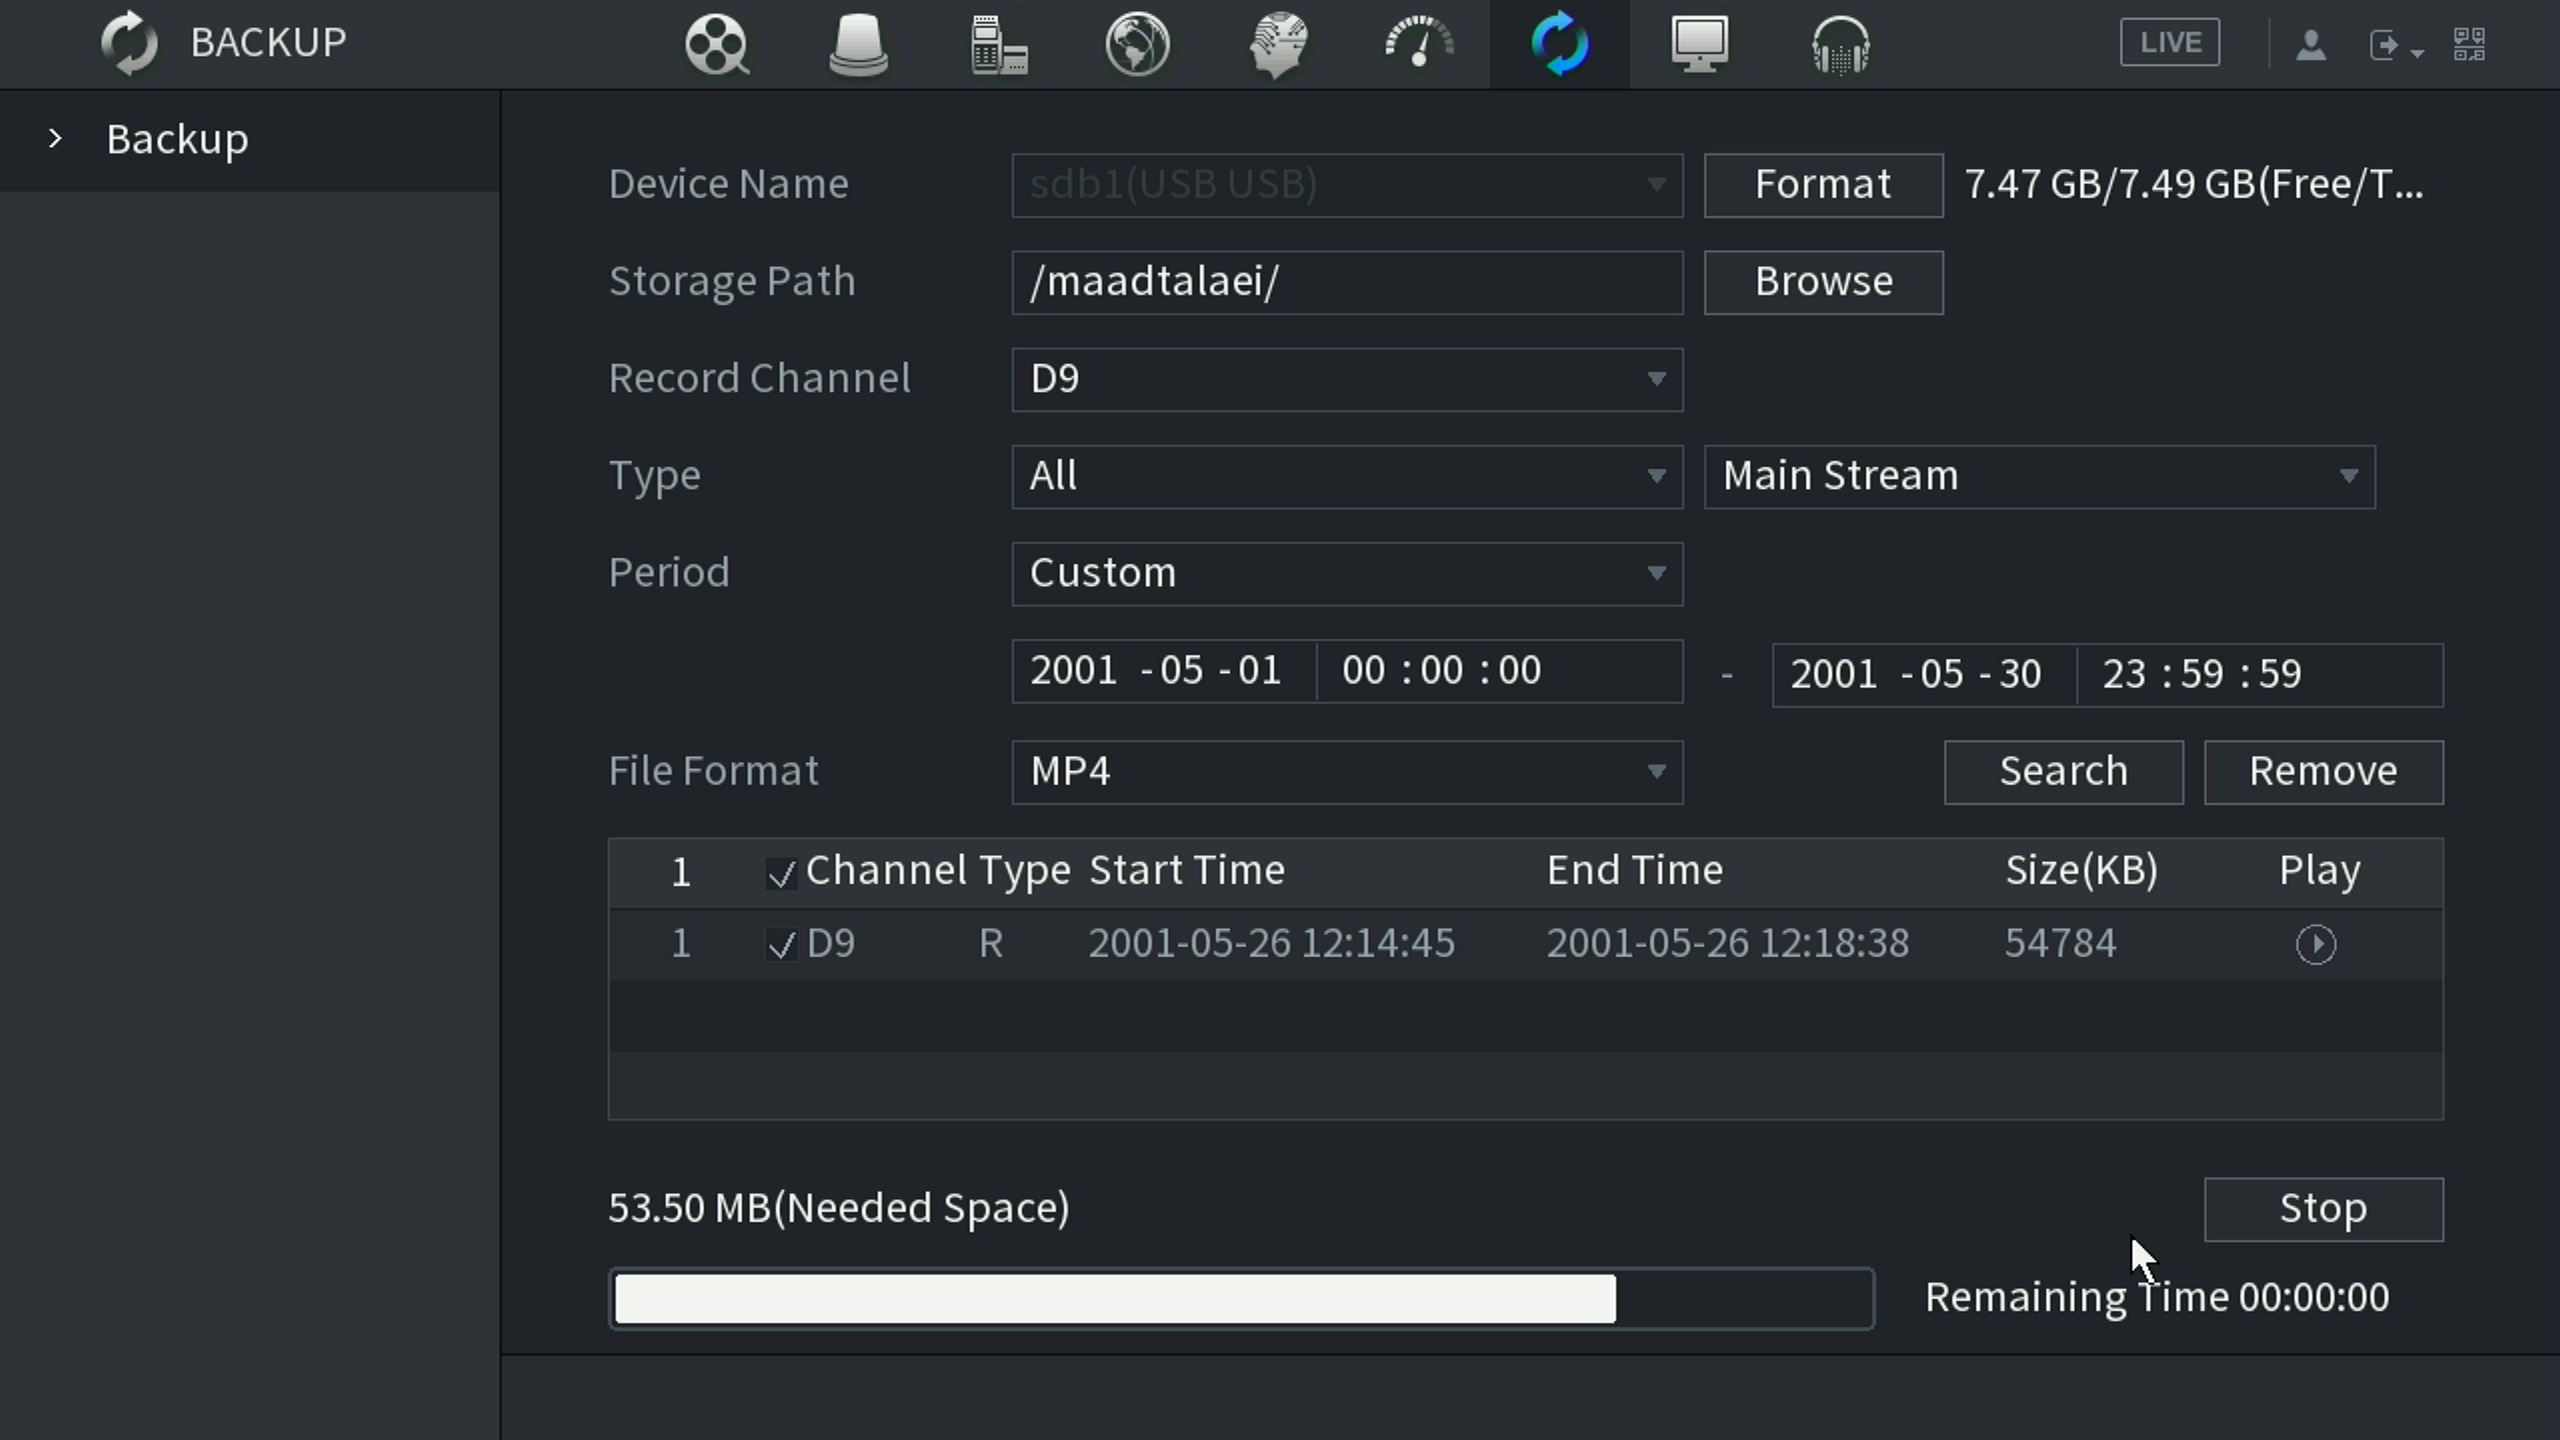Select Backup in the left sidebar

[177, 140]
